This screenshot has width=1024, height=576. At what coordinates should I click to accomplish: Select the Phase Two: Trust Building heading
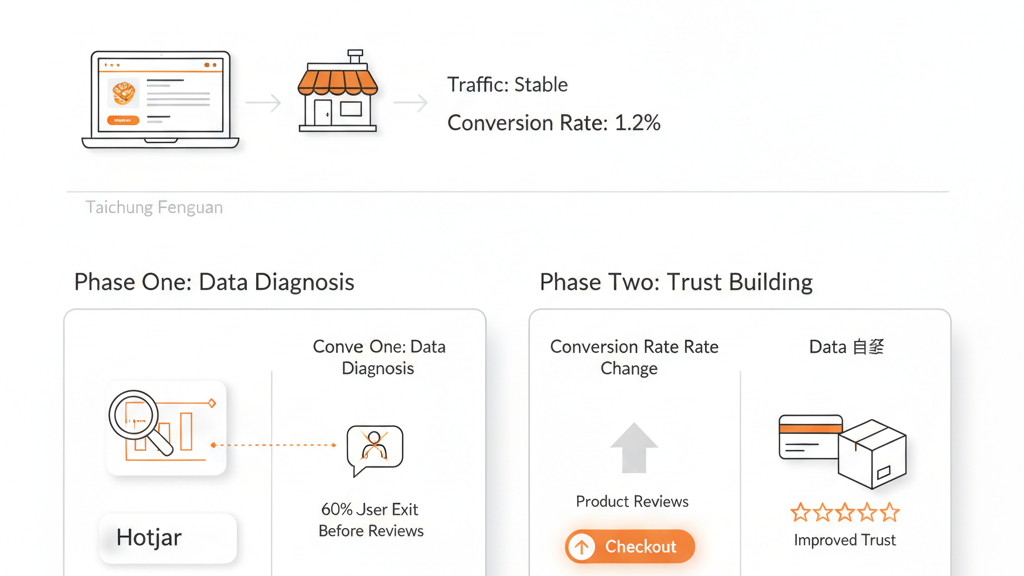pyautogui.click(x=676, y=282)
